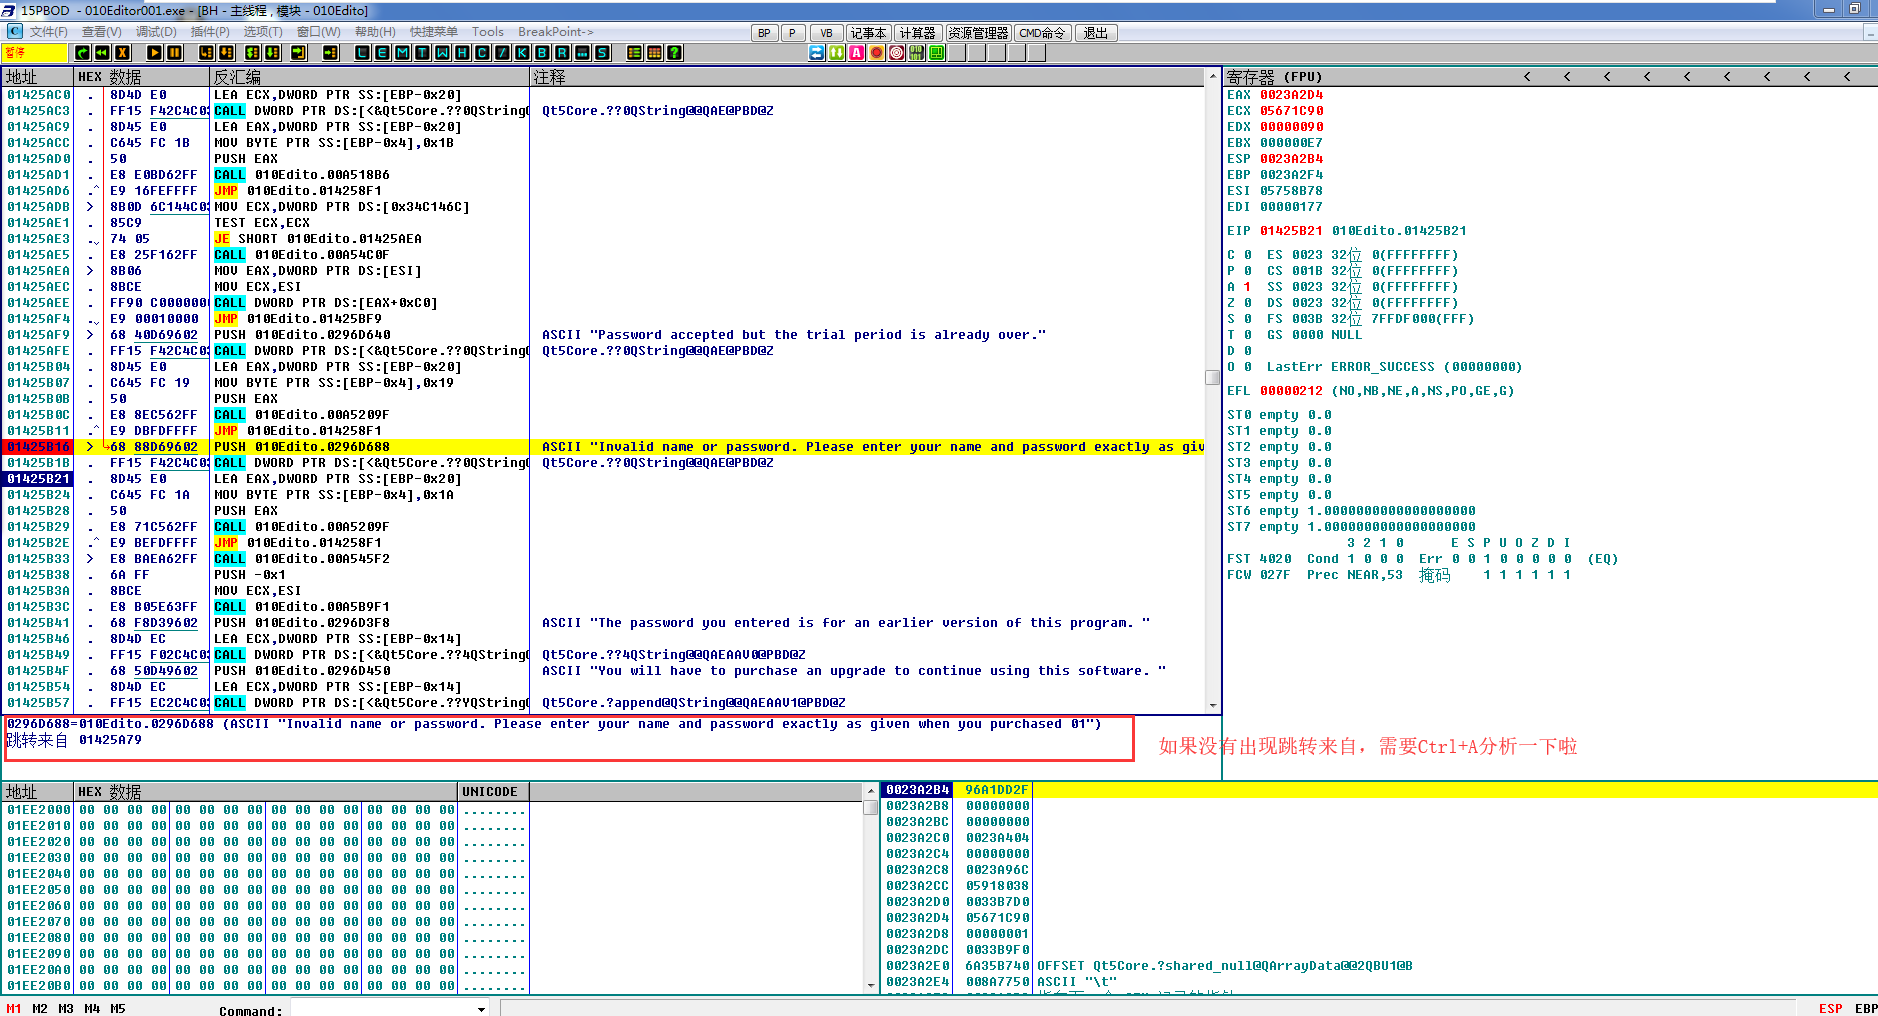Toggle the C flag value in registers
1878x1016 pixels.
(1247, 255)
